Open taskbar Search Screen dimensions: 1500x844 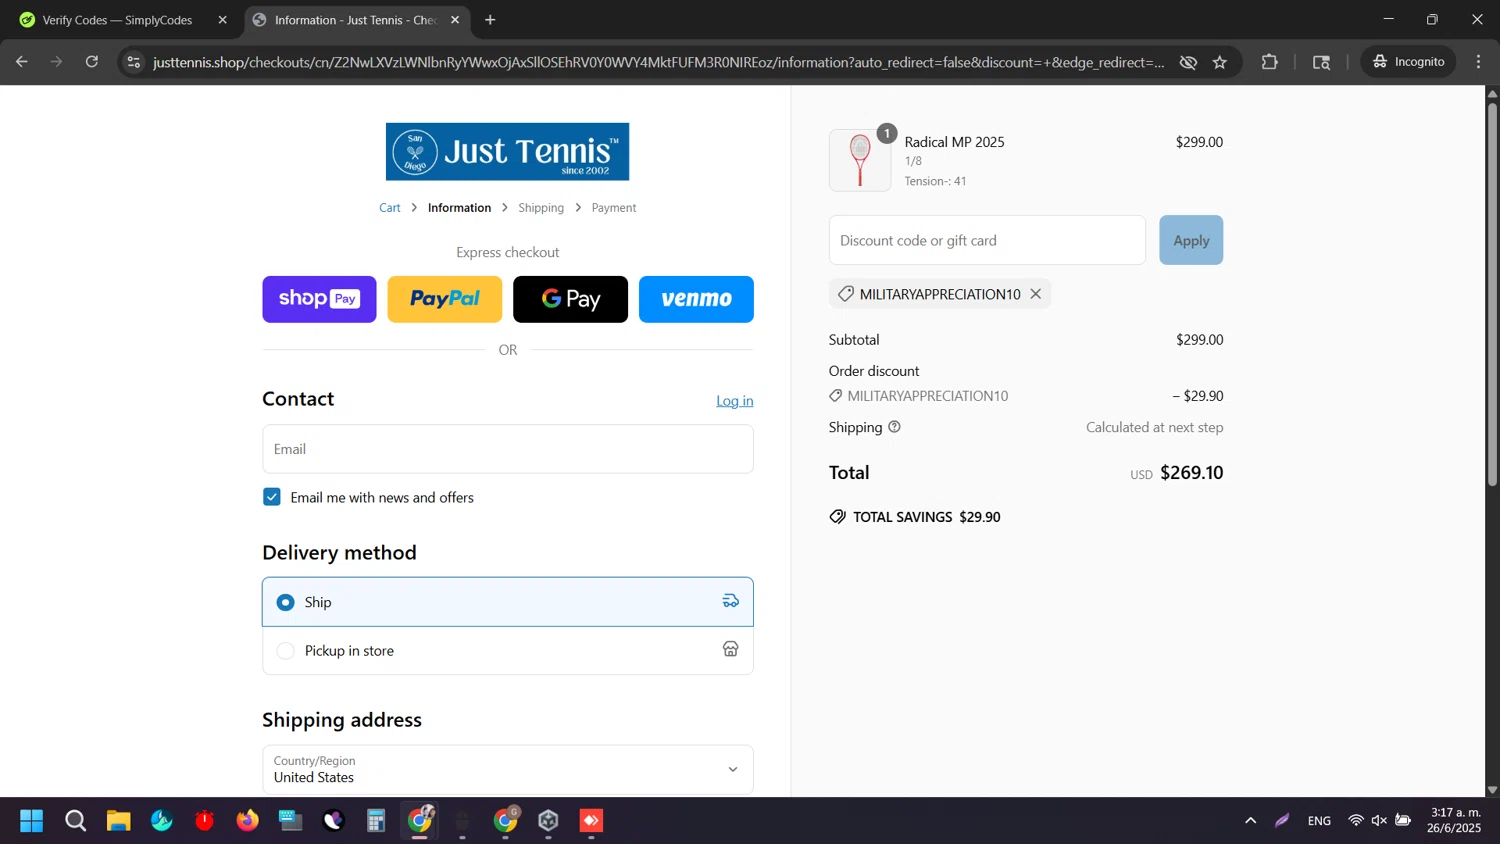point(75,821)
